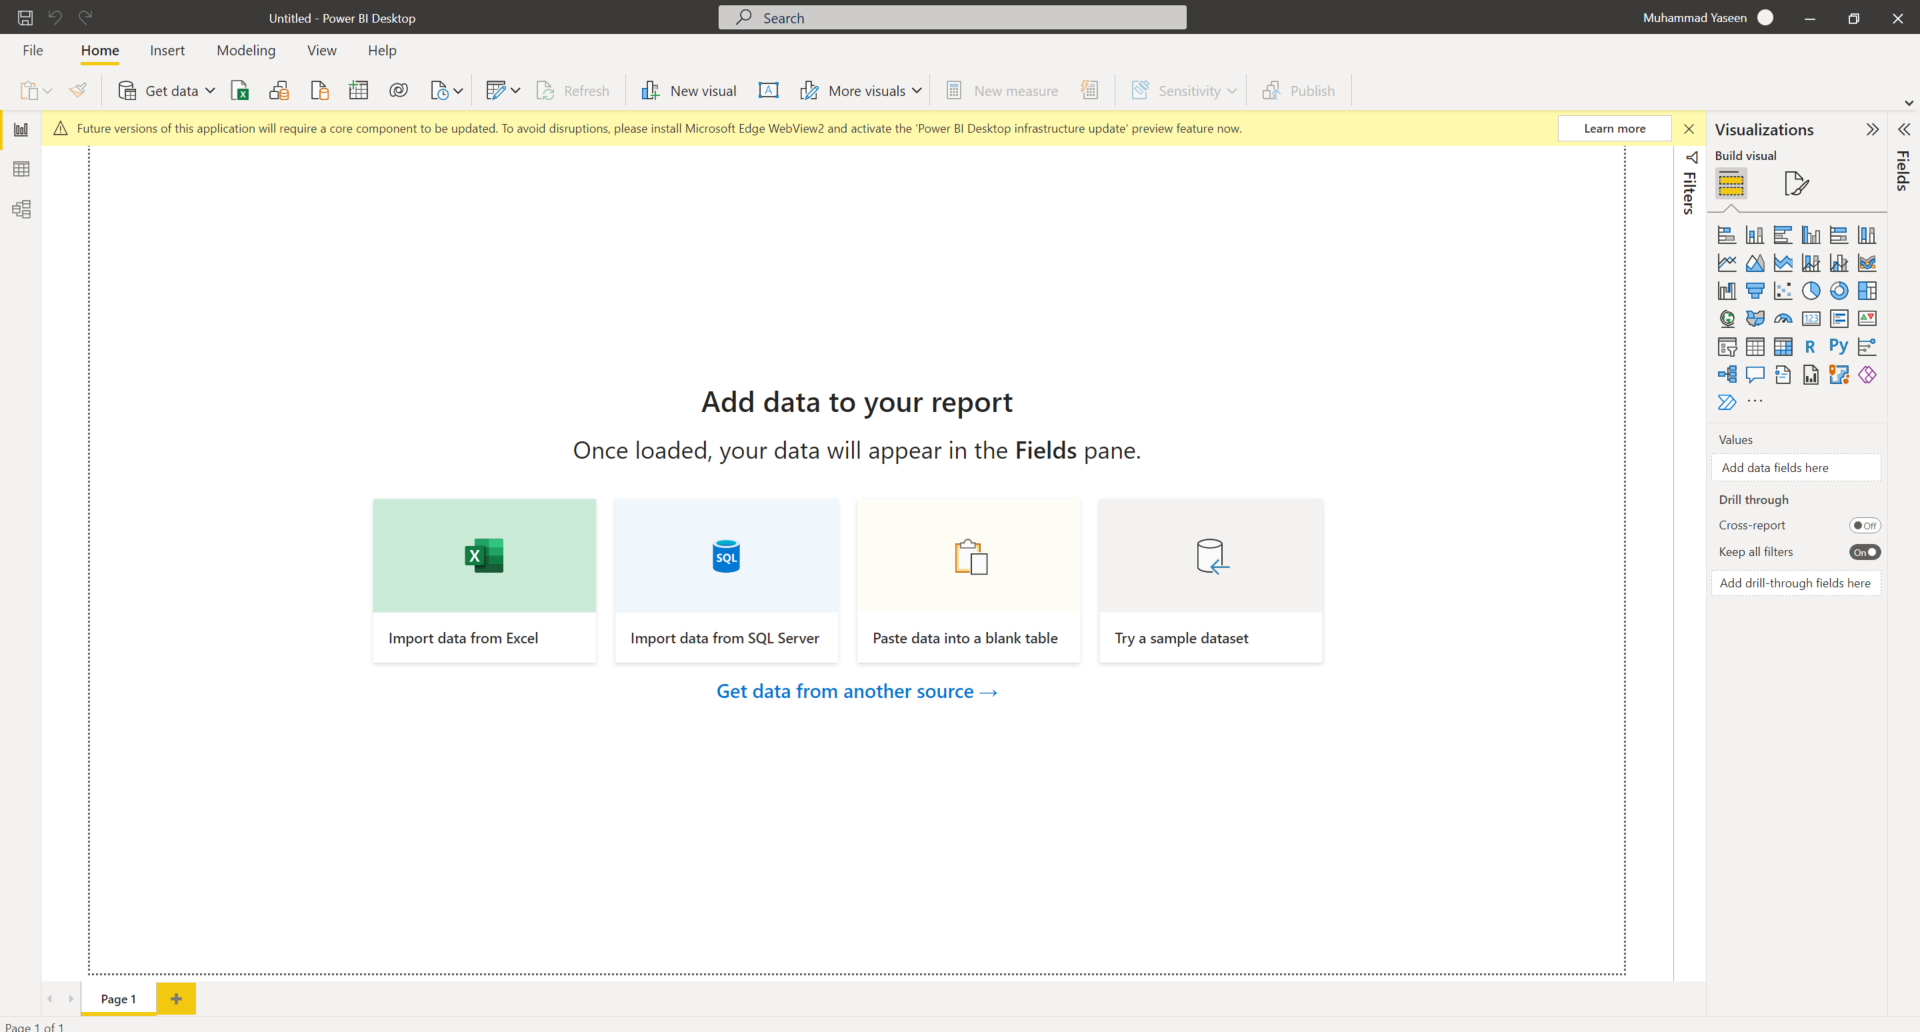Insert a funnel chart visual
Screen dimensions: 1920x1032
tap(1755, 291)
